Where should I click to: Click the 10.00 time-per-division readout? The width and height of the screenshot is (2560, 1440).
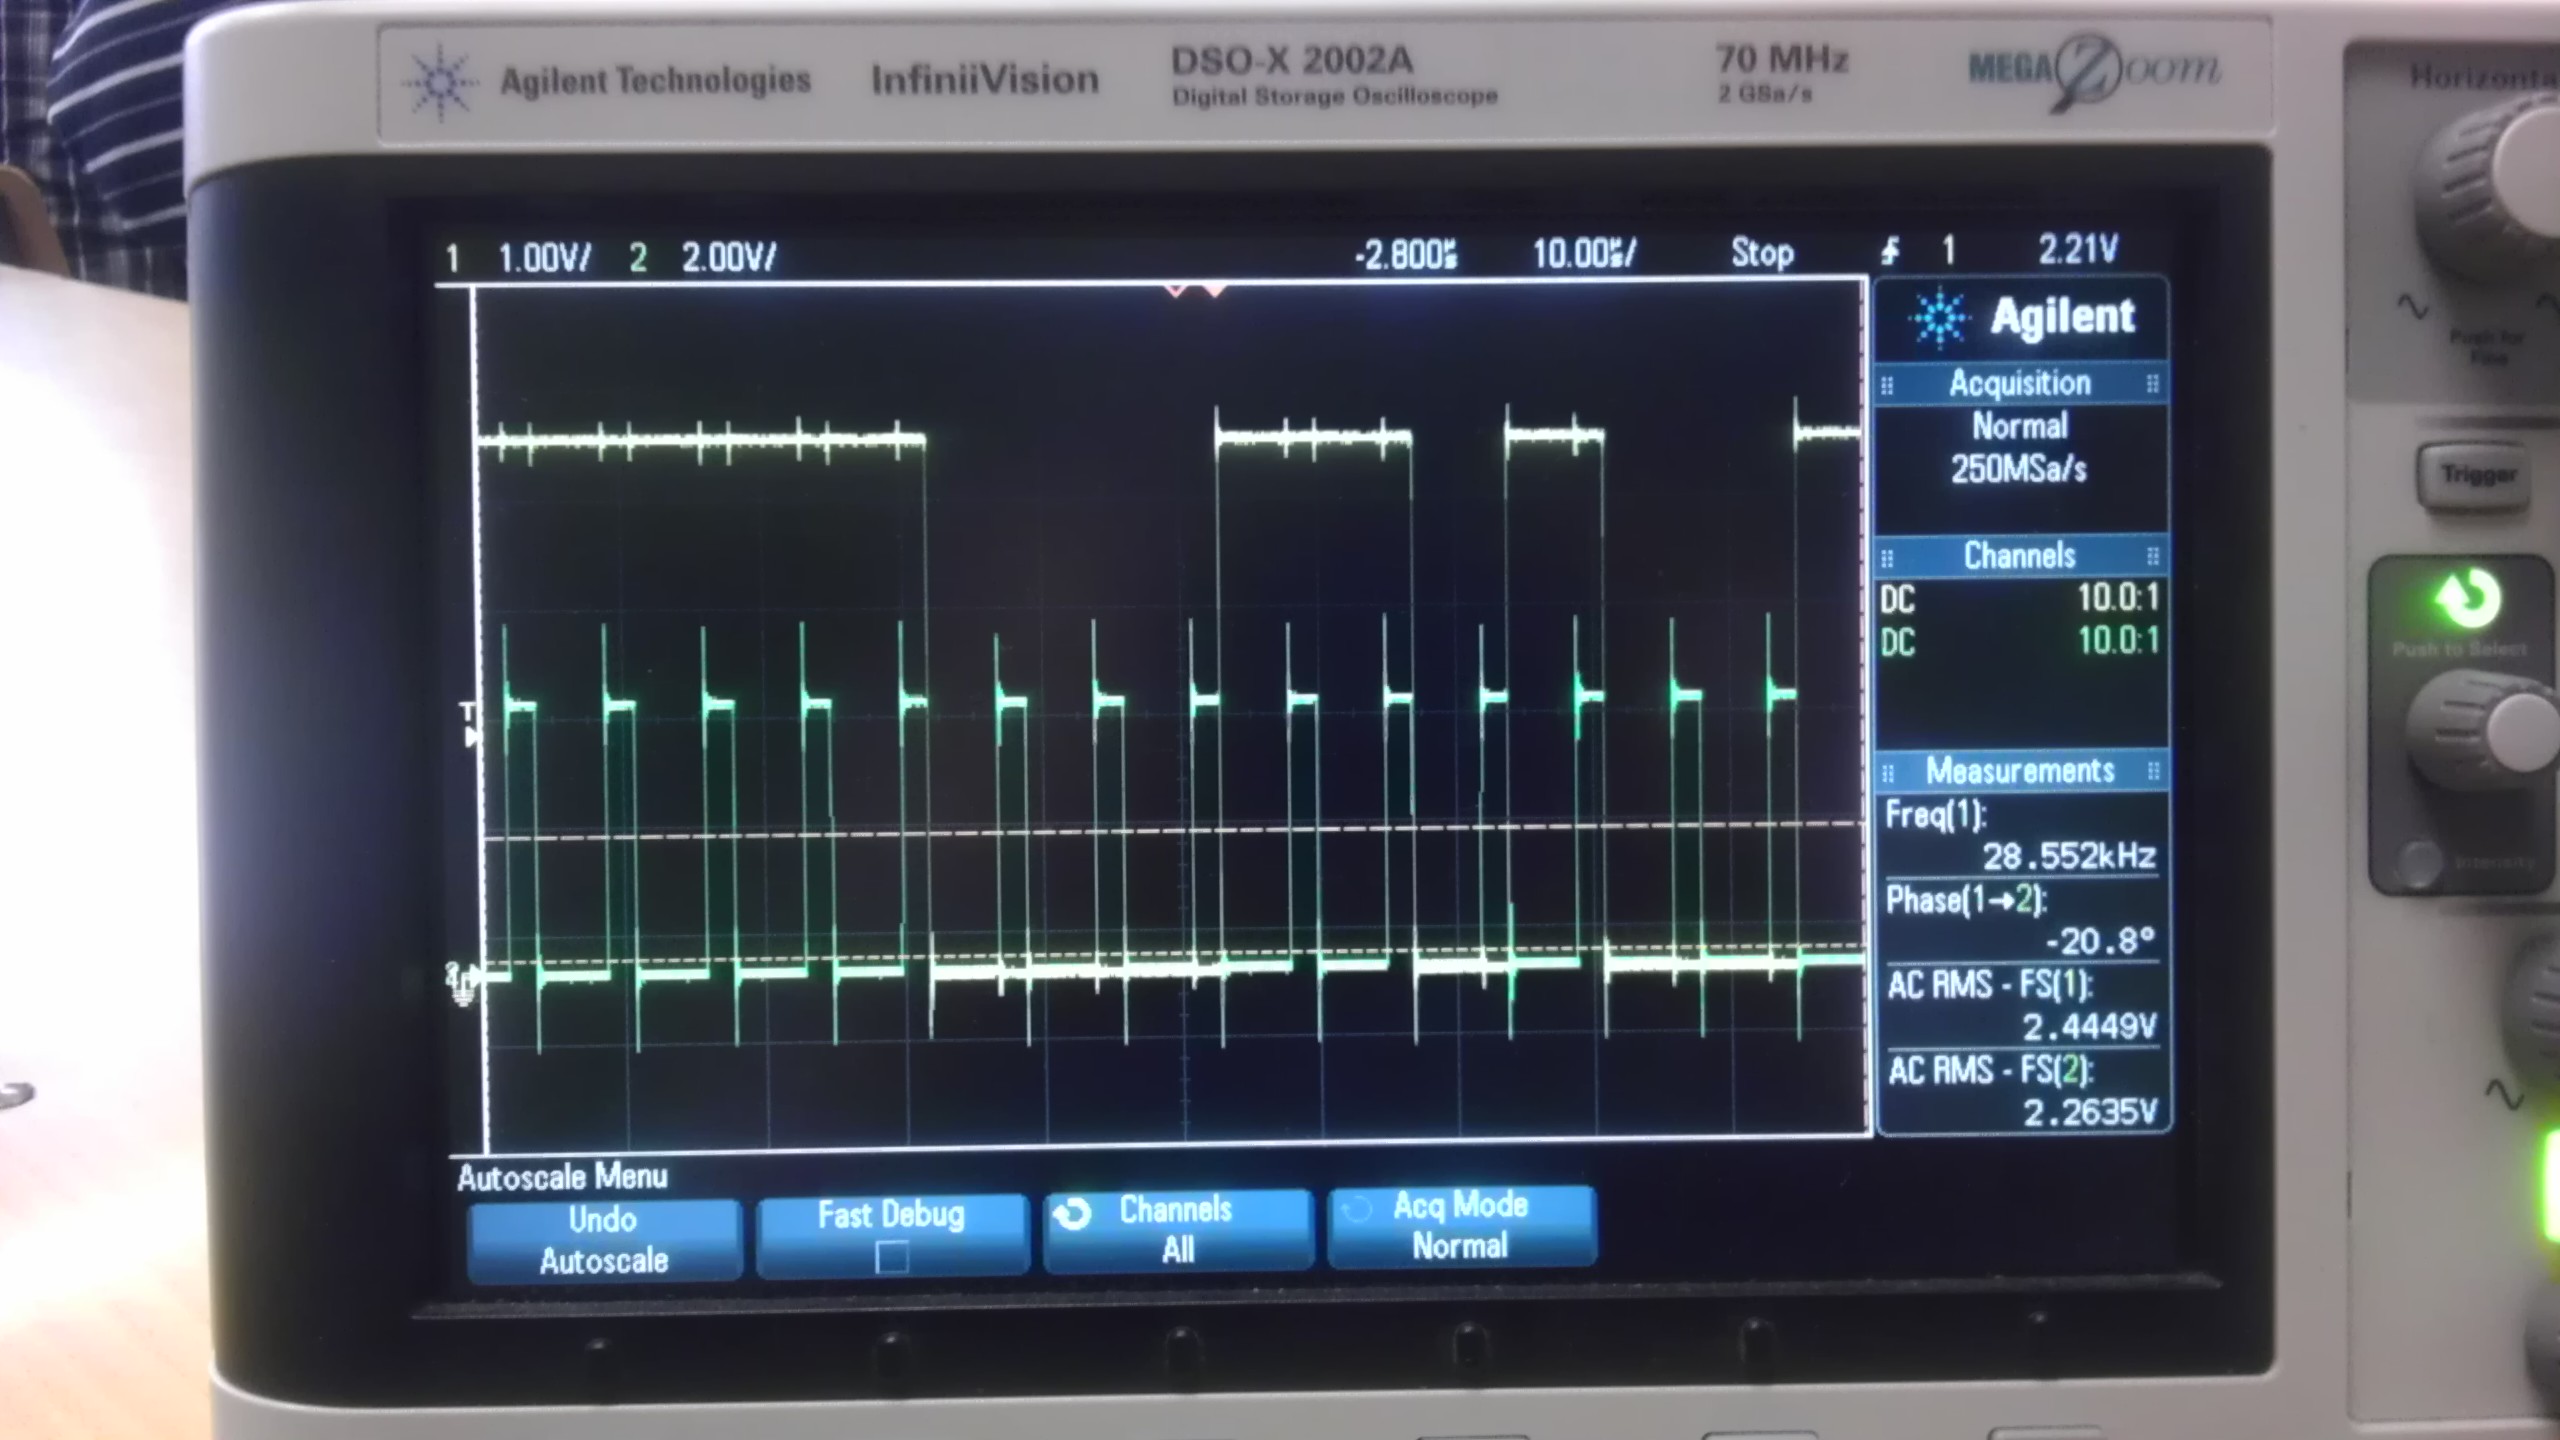pyautogui.click(x=1583, y=254)
